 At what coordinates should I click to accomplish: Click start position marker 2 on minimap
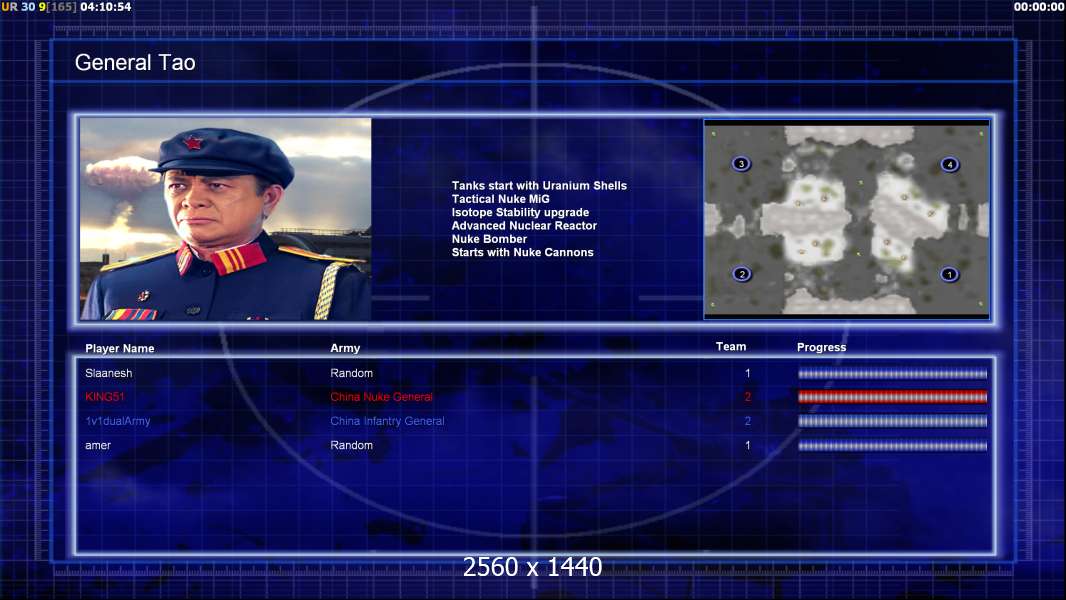coord(742,274)
